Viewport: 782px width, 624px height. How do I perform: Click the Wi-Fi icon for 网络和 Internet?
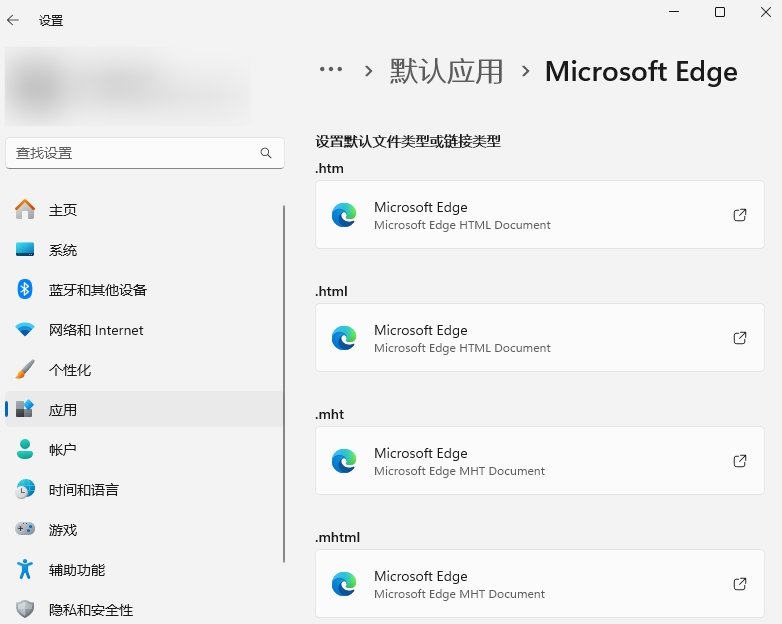(25, 330)
